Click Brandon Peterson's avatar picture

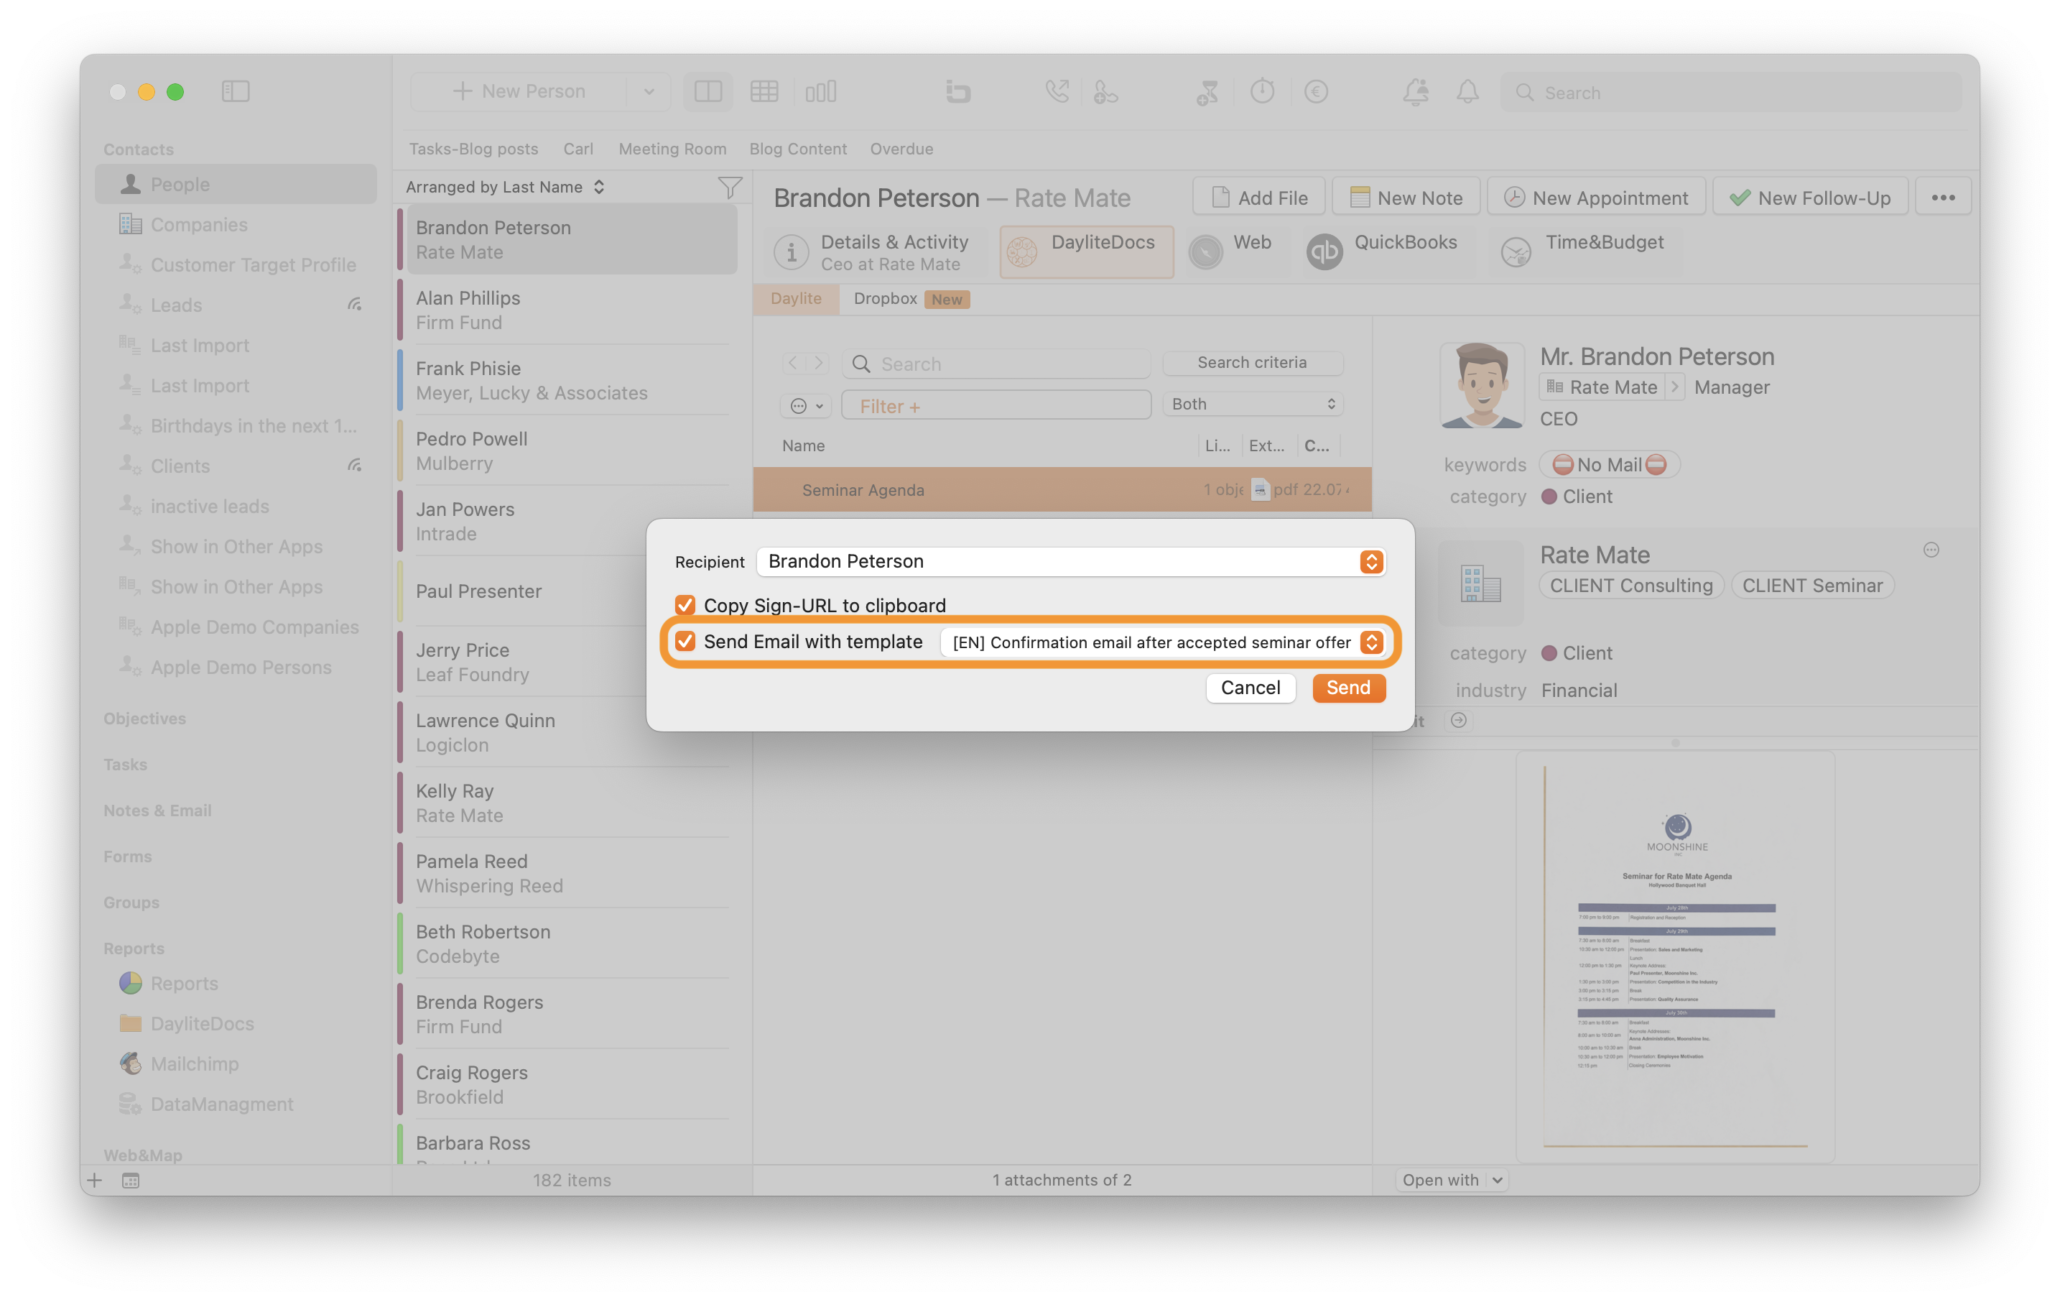click(x=1482, y=385)
